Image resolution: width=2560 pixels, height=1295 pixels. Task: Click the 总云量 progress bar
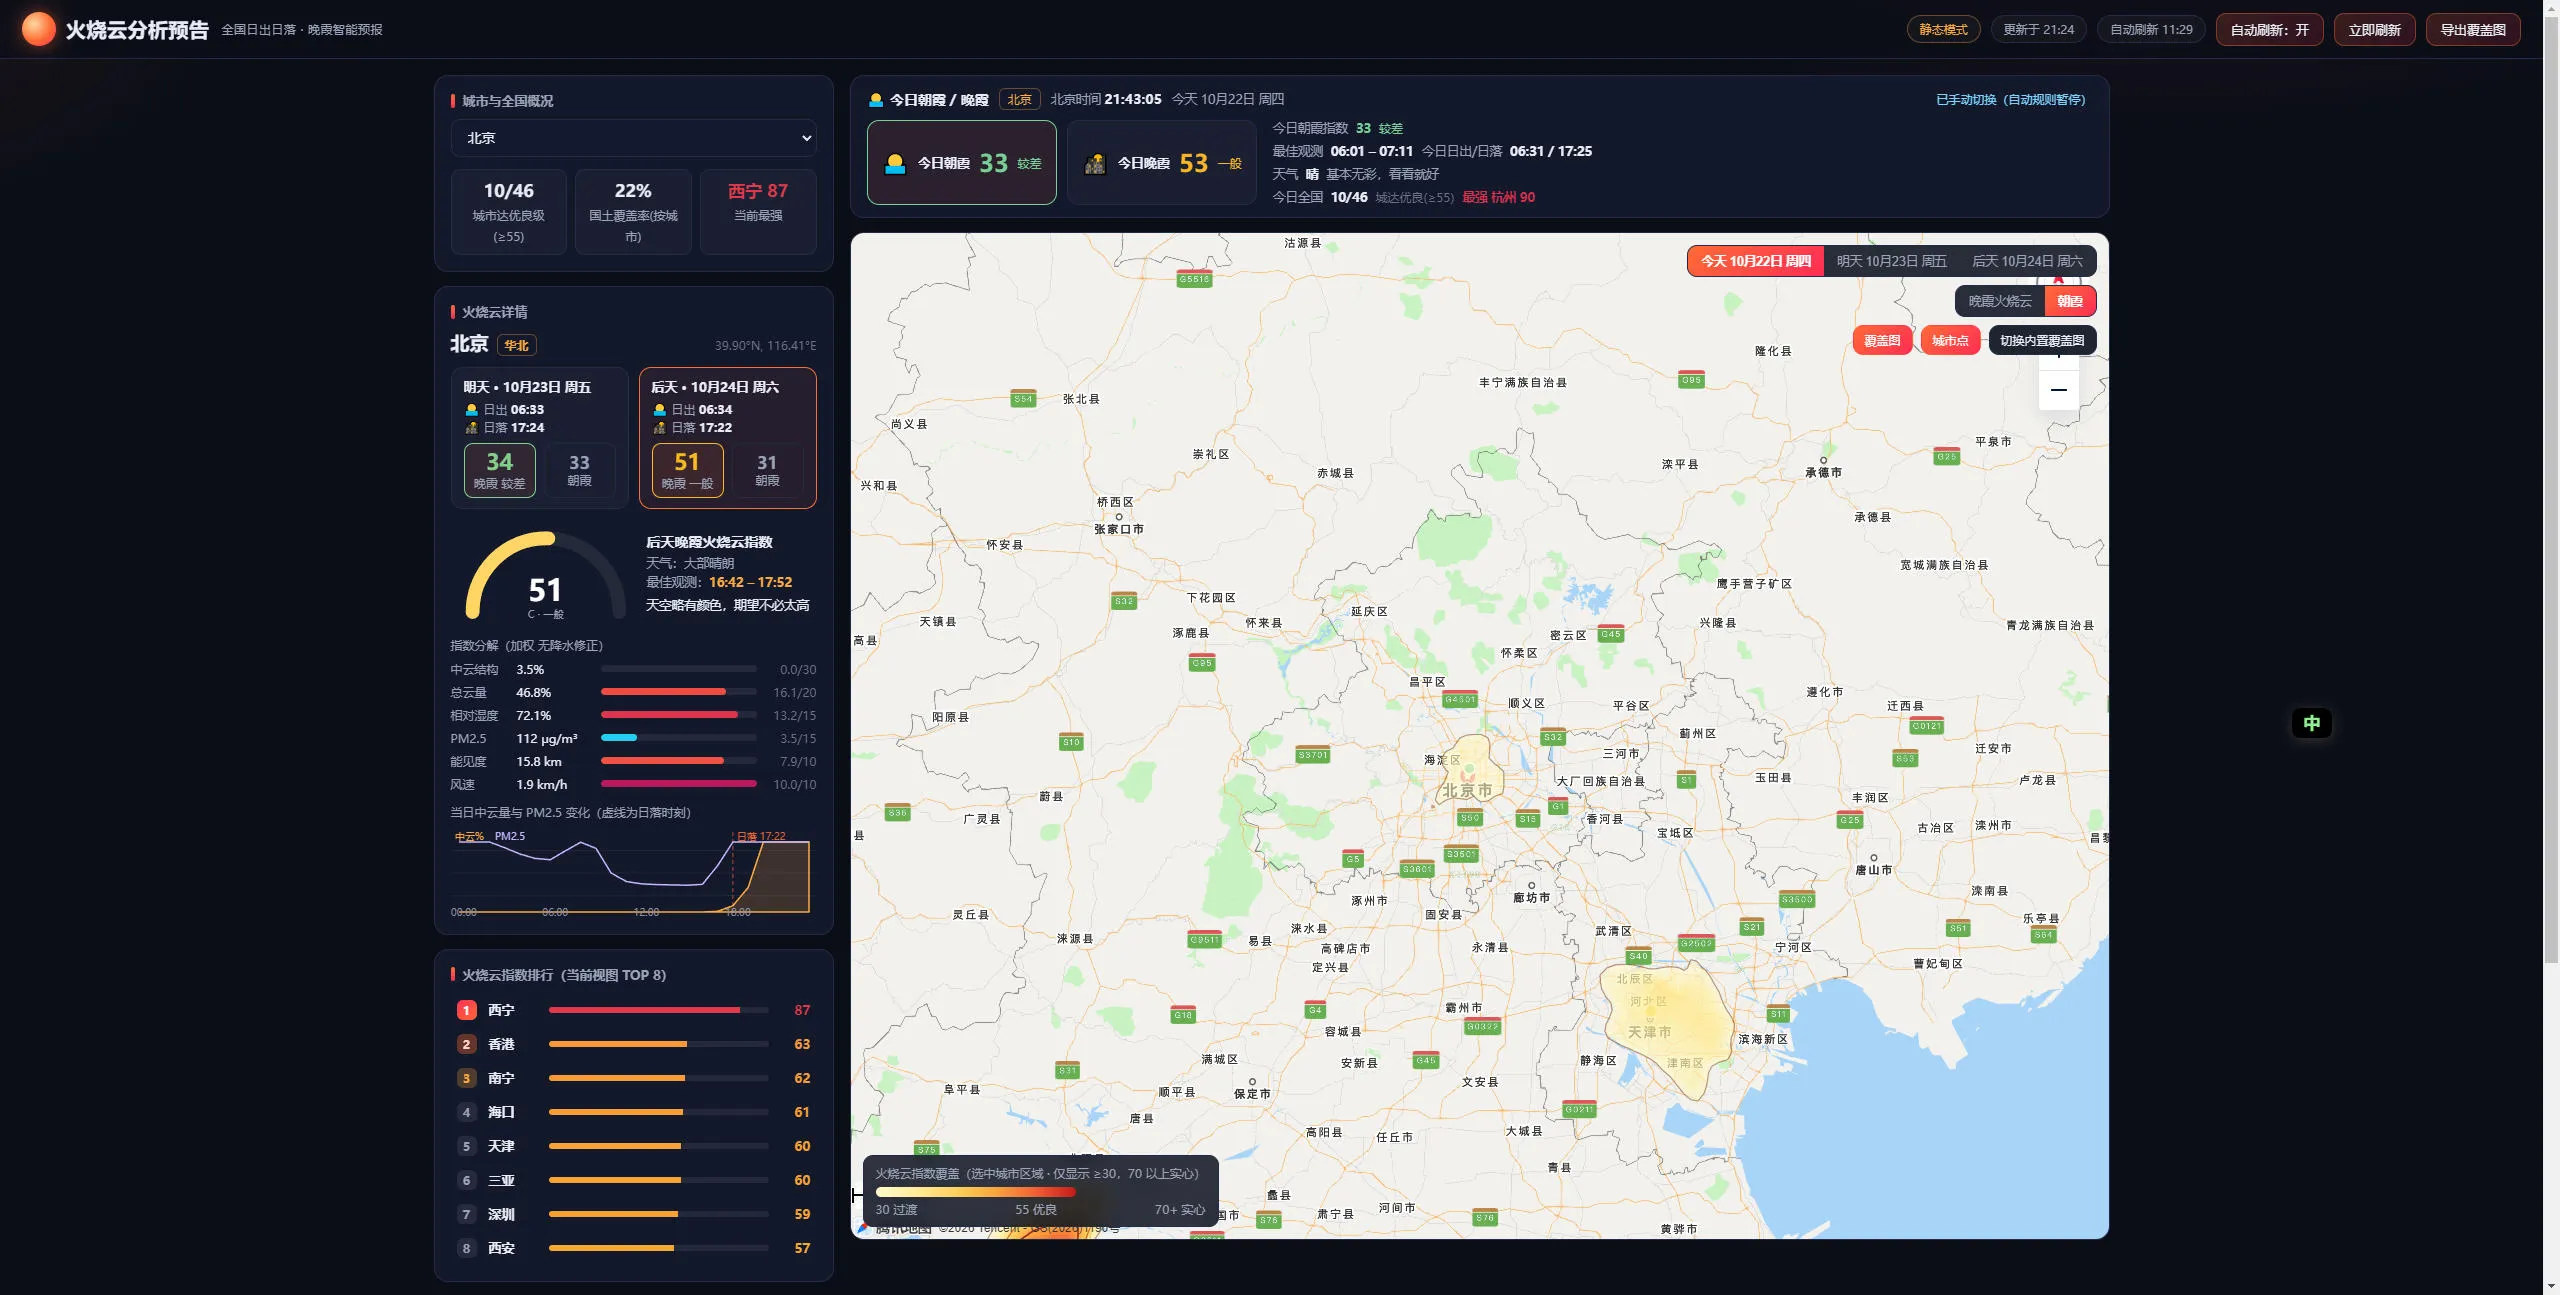tap(678, 692)
